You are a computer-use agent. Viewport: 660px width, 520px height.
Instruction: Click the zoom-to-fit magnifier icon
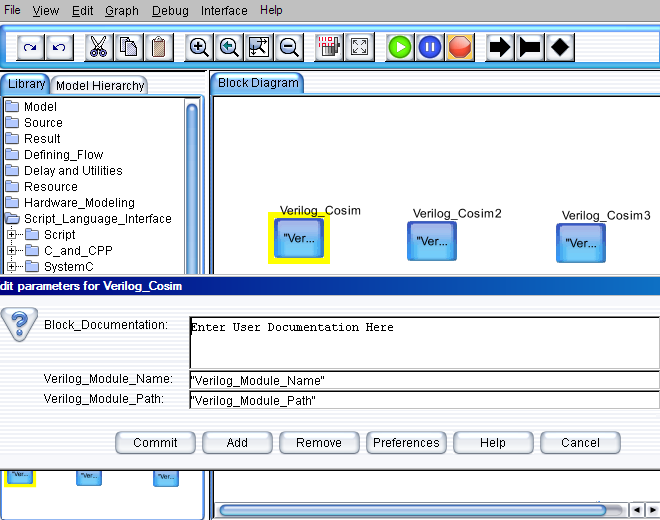coord(259,47)
